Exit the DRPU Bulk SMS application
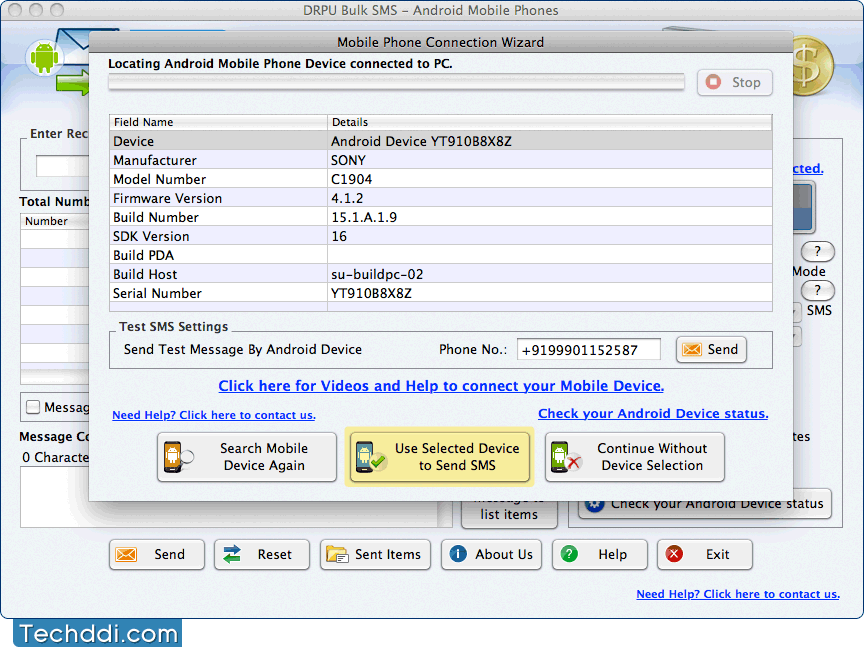Viewport: 864px width, 647px height. click(705, 554)
